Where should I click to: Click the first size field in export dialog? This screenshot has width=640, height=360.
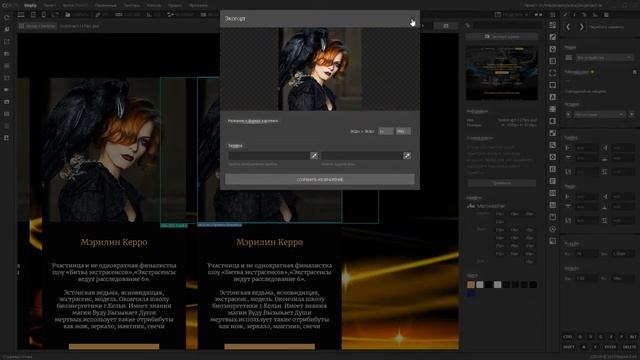[x=386, y=131]
